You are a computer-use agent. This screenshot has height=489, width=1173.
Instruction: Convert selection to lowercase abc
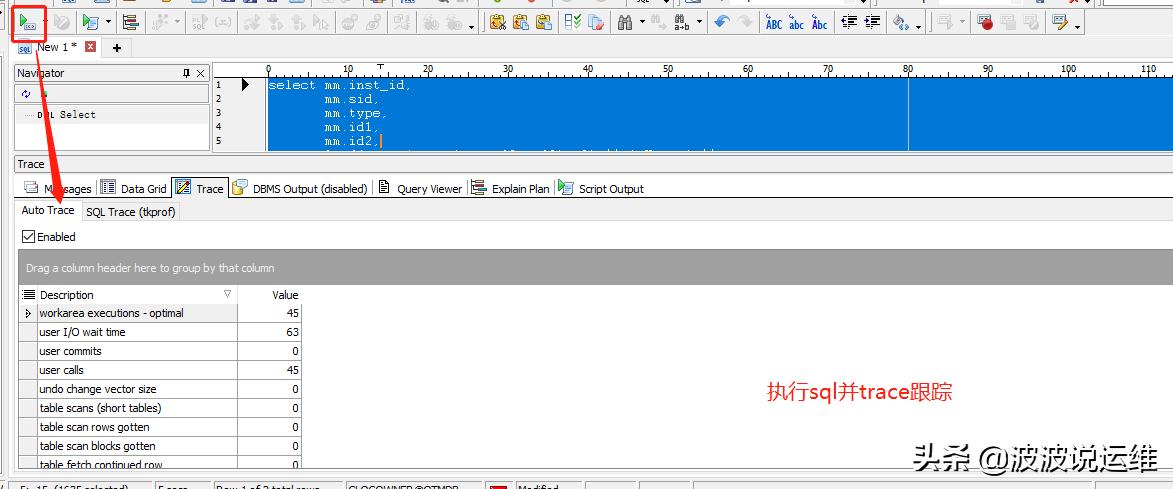[x=797, y=23]
